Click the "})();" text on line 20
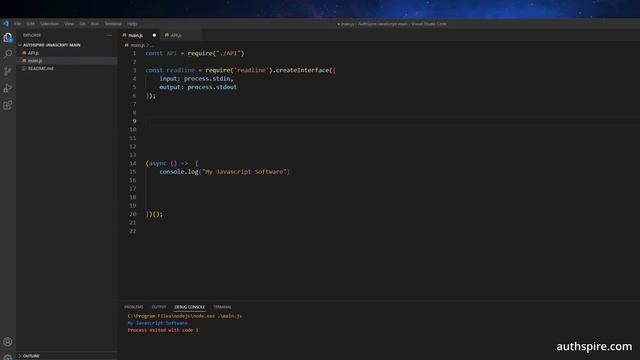640x360 pixels. click(154, 214)
